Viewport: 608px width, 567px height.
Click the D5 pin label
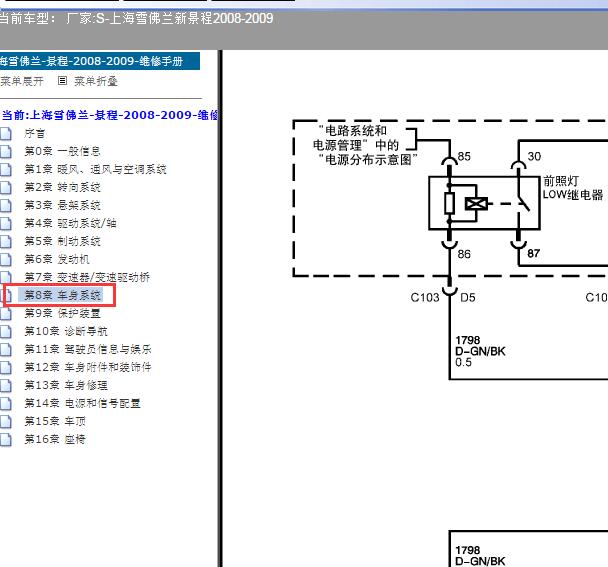point(468,297)
